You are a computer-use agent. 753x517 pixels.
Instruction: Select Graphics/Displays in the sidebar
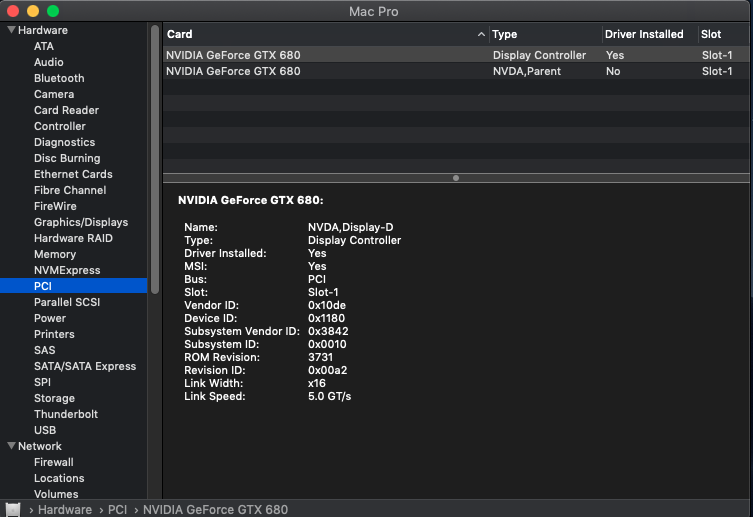(x=81, y=222)
